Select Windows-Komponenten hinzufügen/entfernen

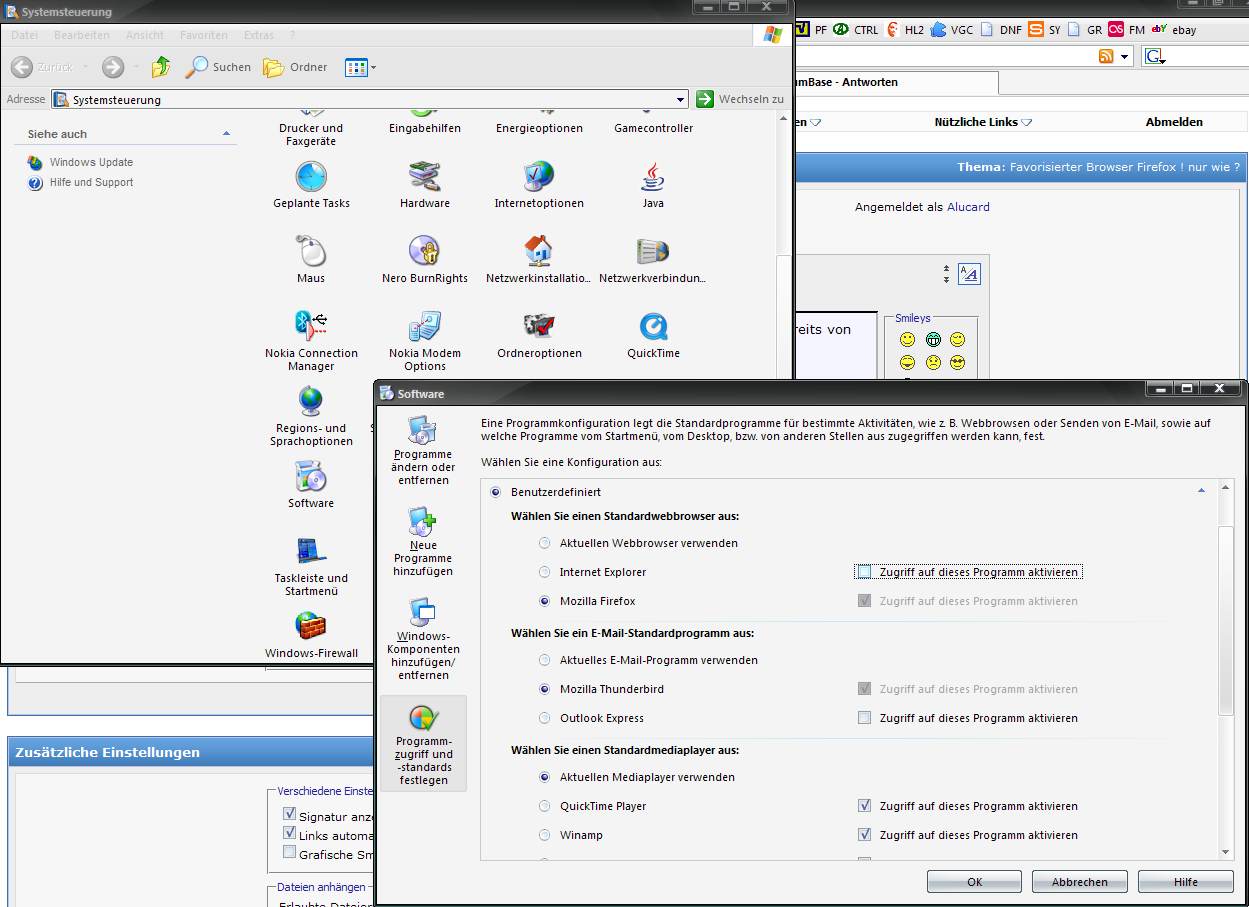(x=423, y=639)
